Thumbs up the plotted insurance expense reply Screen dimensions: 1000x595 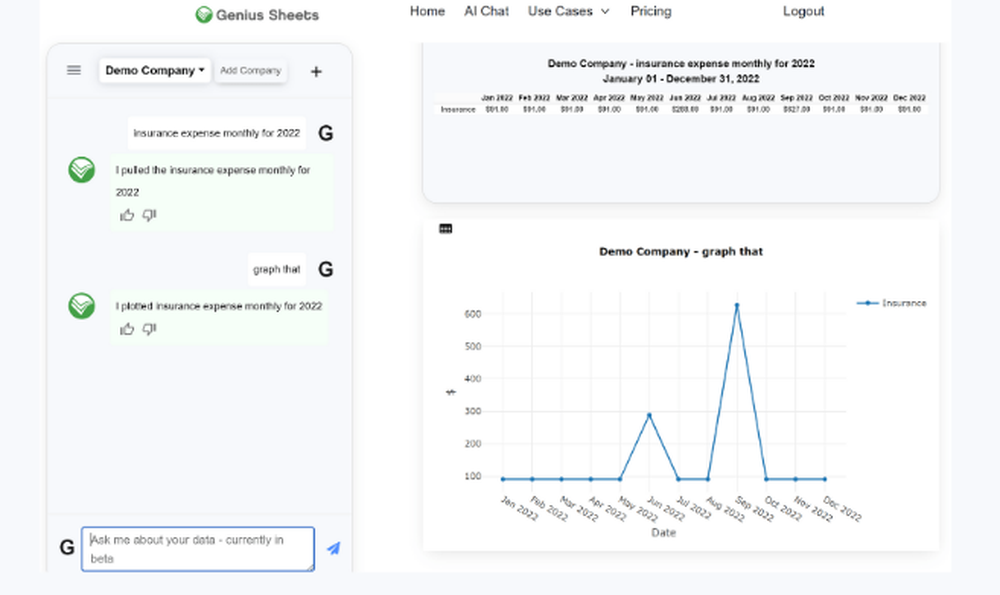127,329
